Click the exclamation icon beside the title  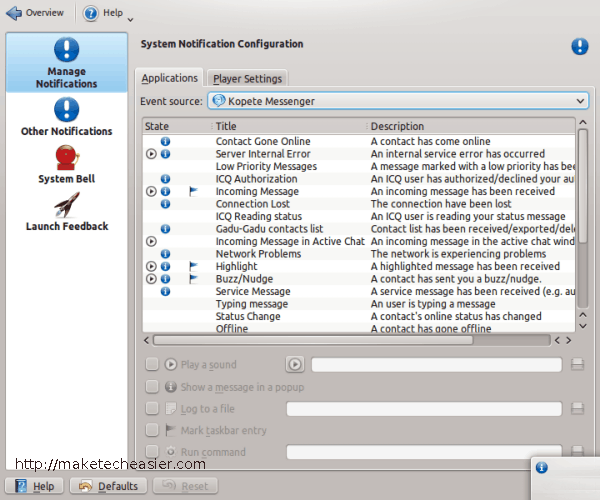(580, 47)
